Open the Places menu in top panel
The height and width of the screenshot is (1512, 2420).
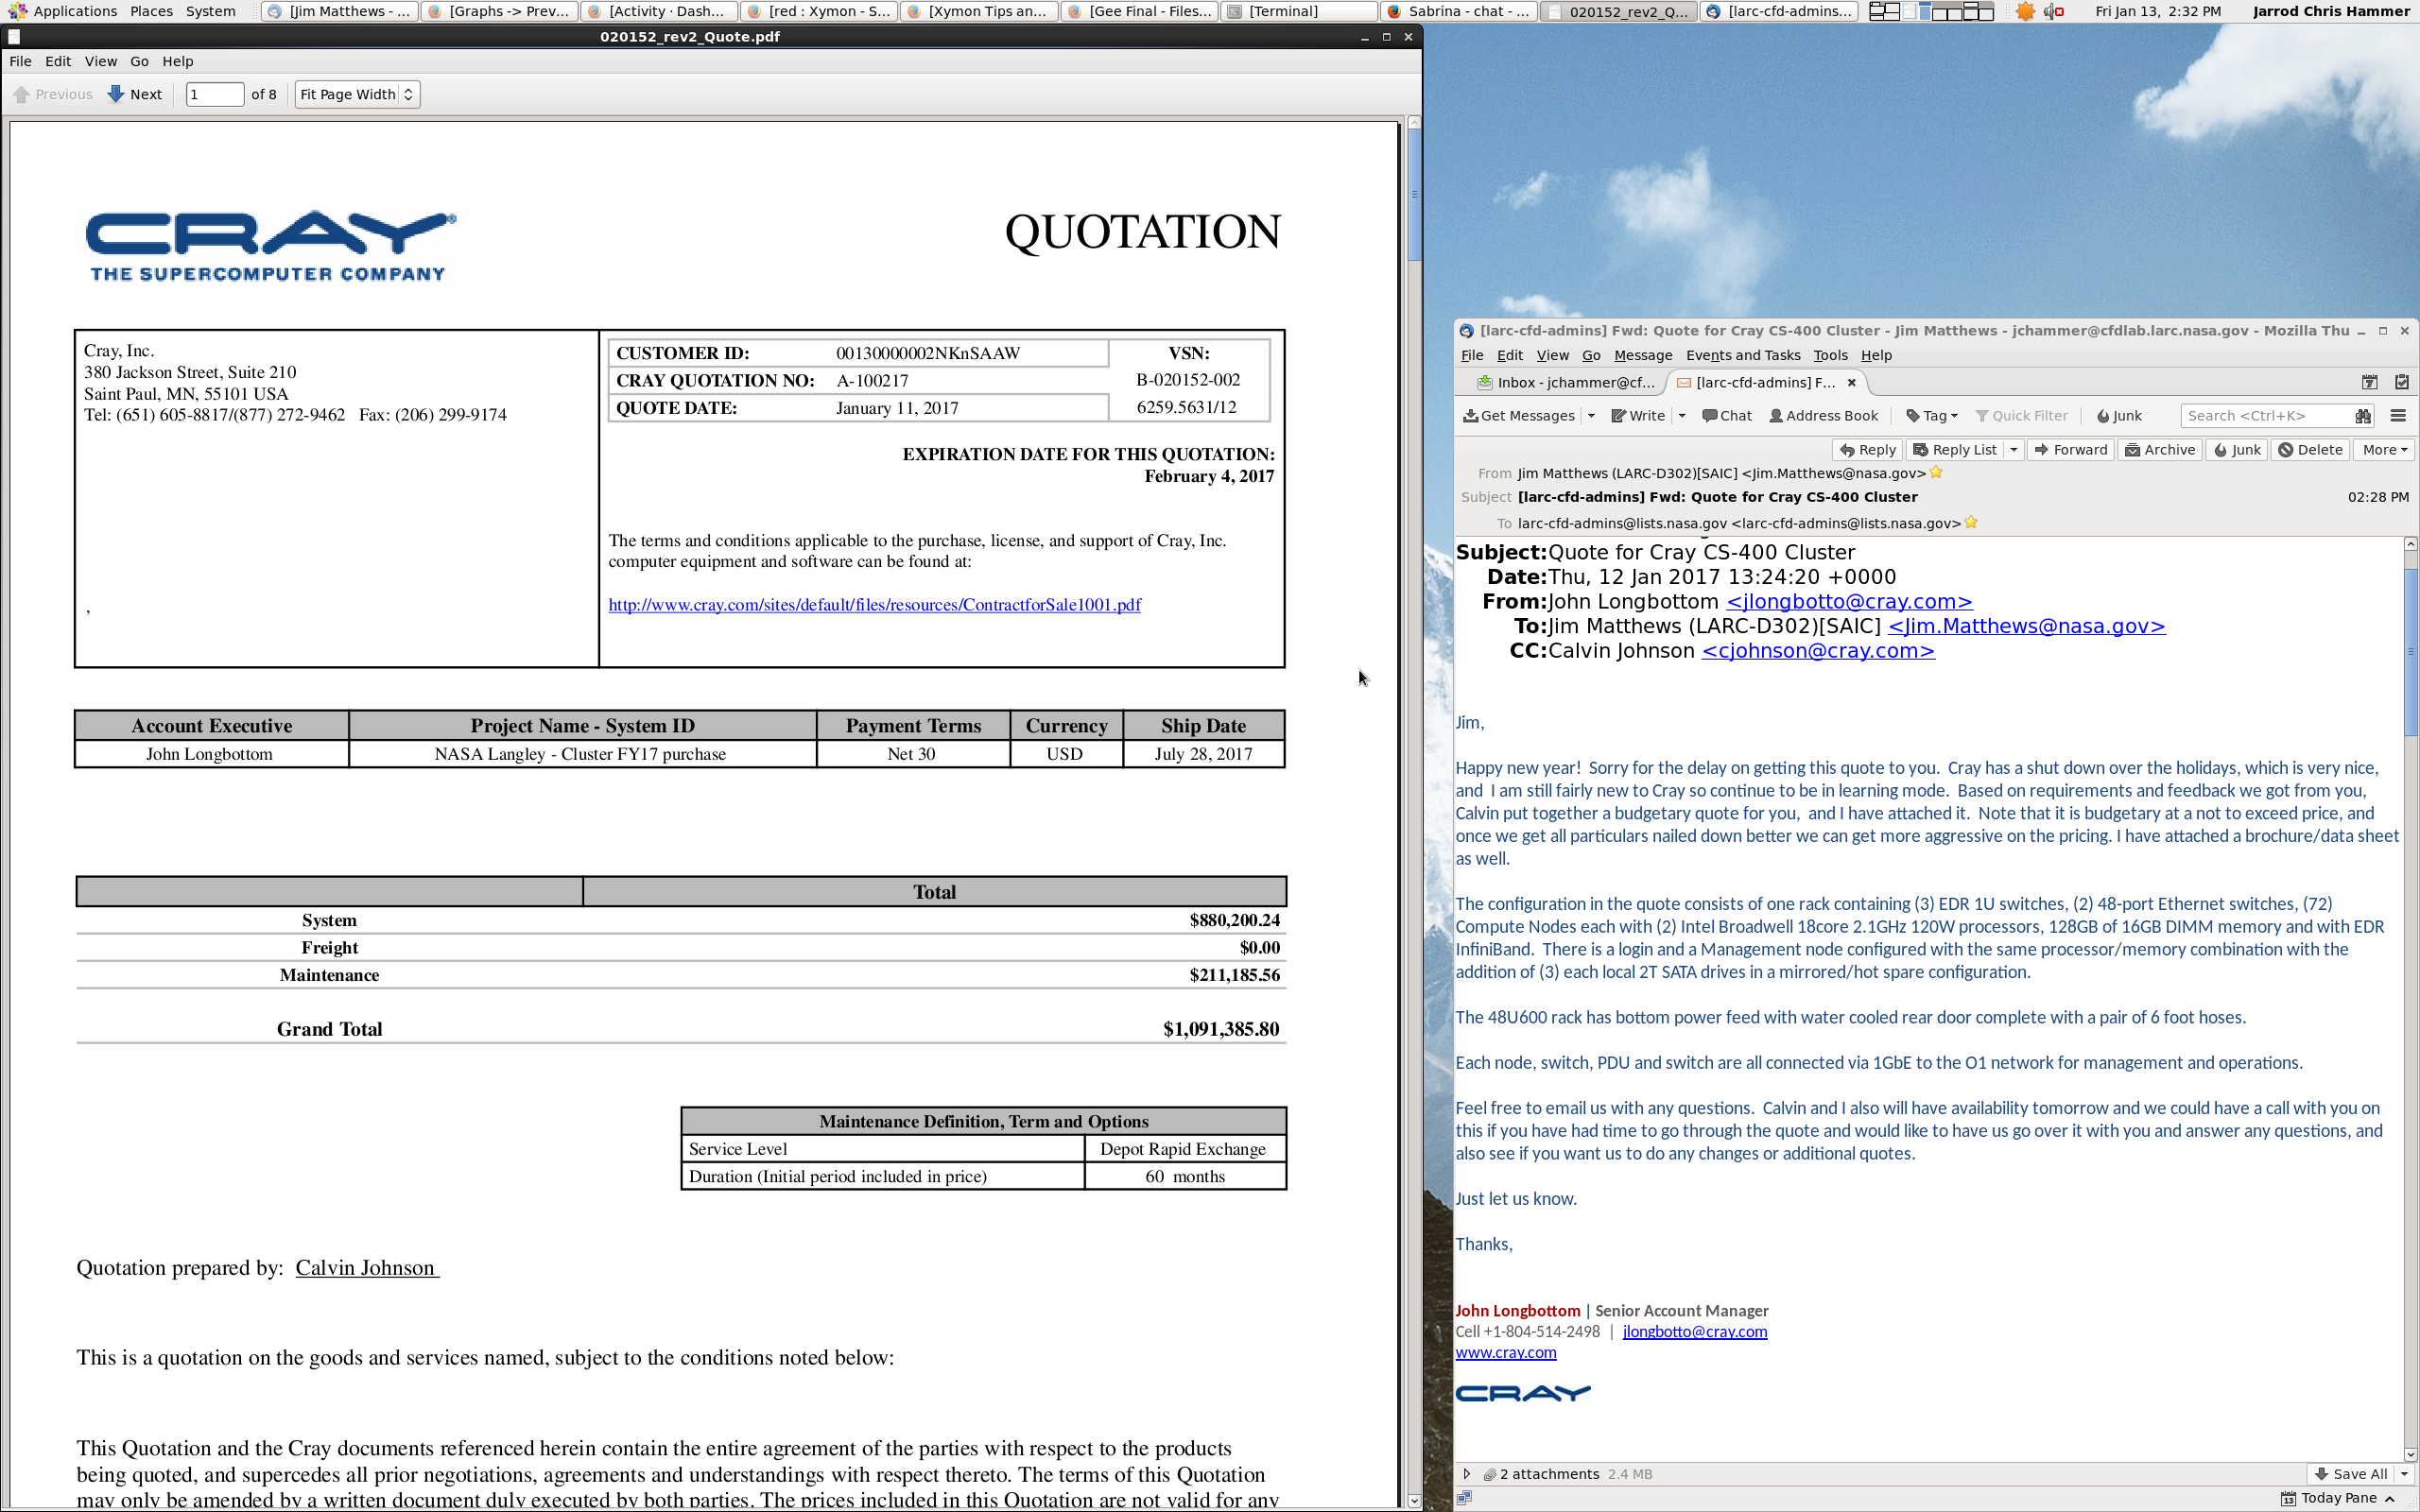151,11
